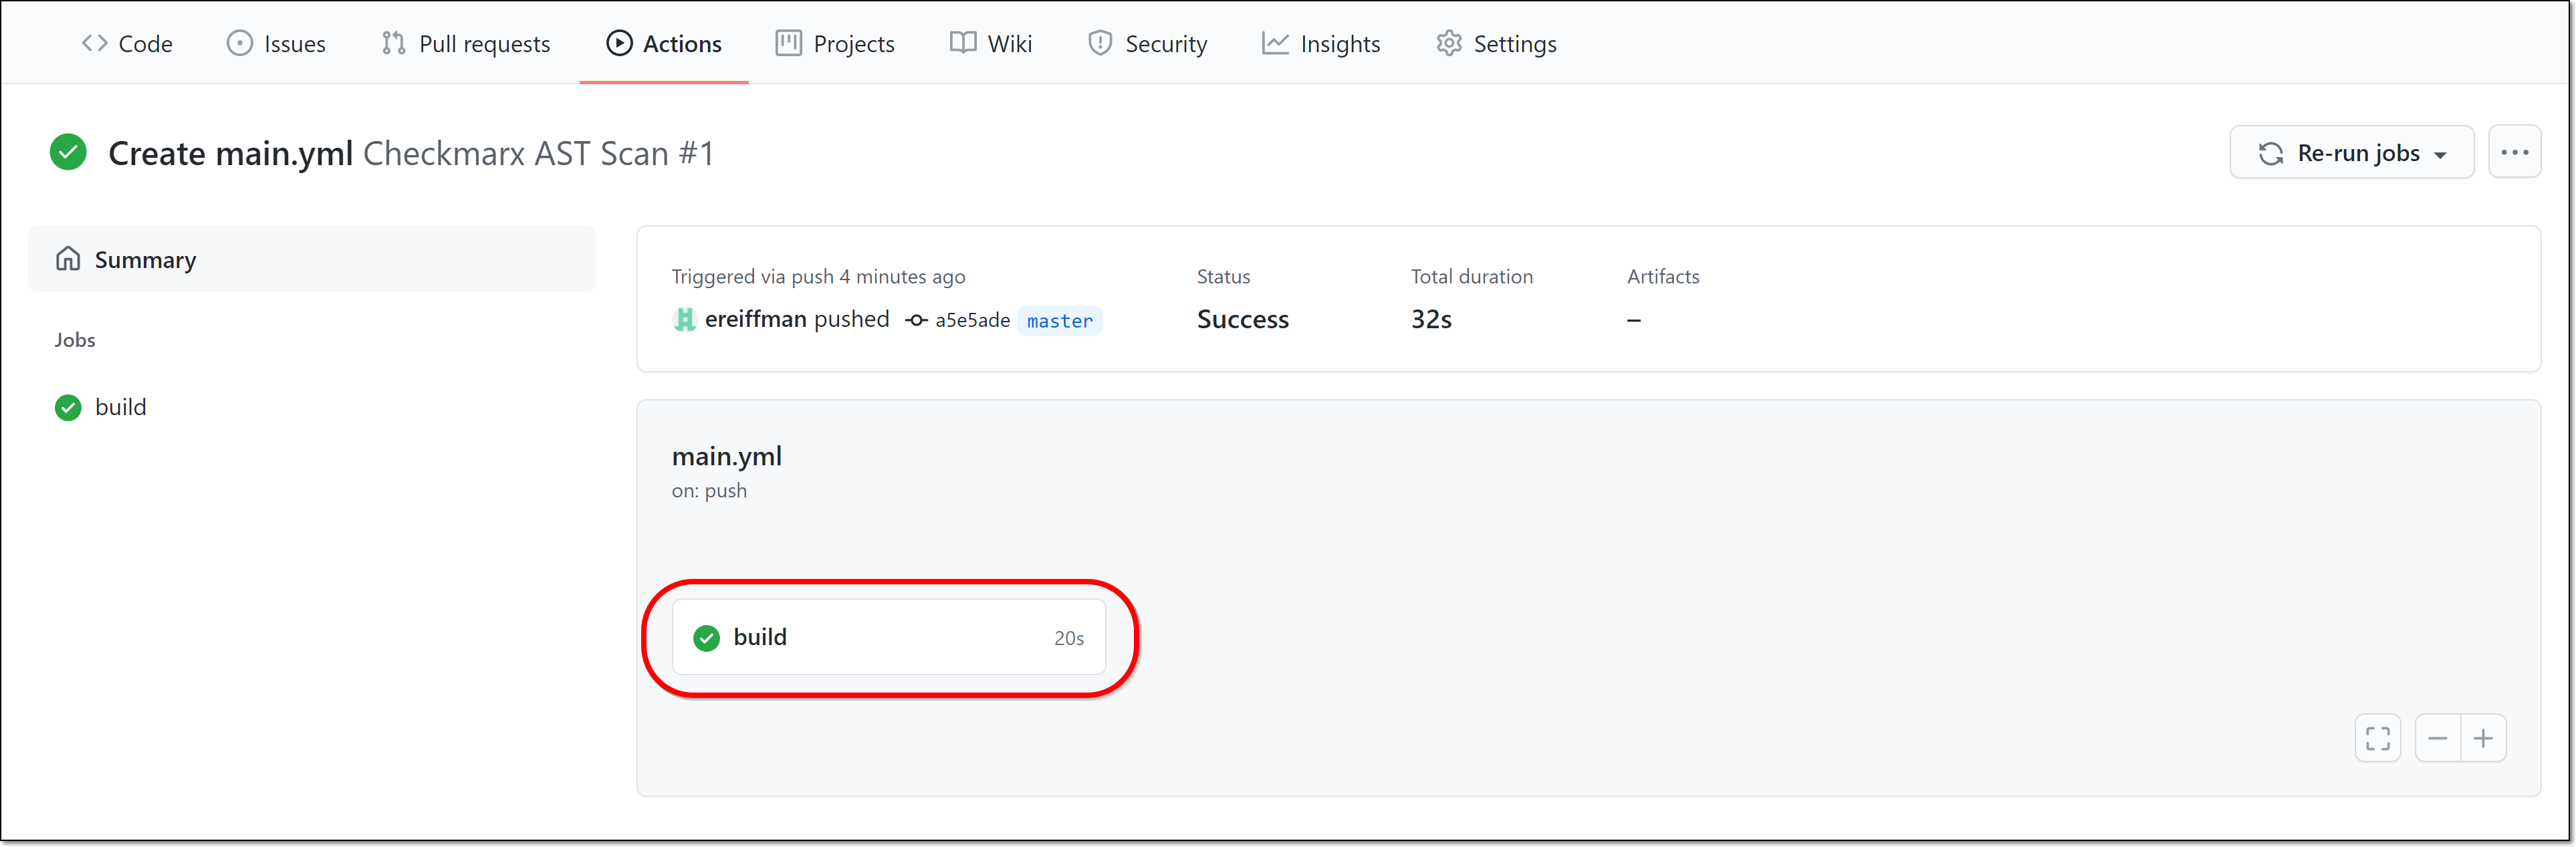Click the Settings gear icon
2576x847 pixels.
point(1449,43)
